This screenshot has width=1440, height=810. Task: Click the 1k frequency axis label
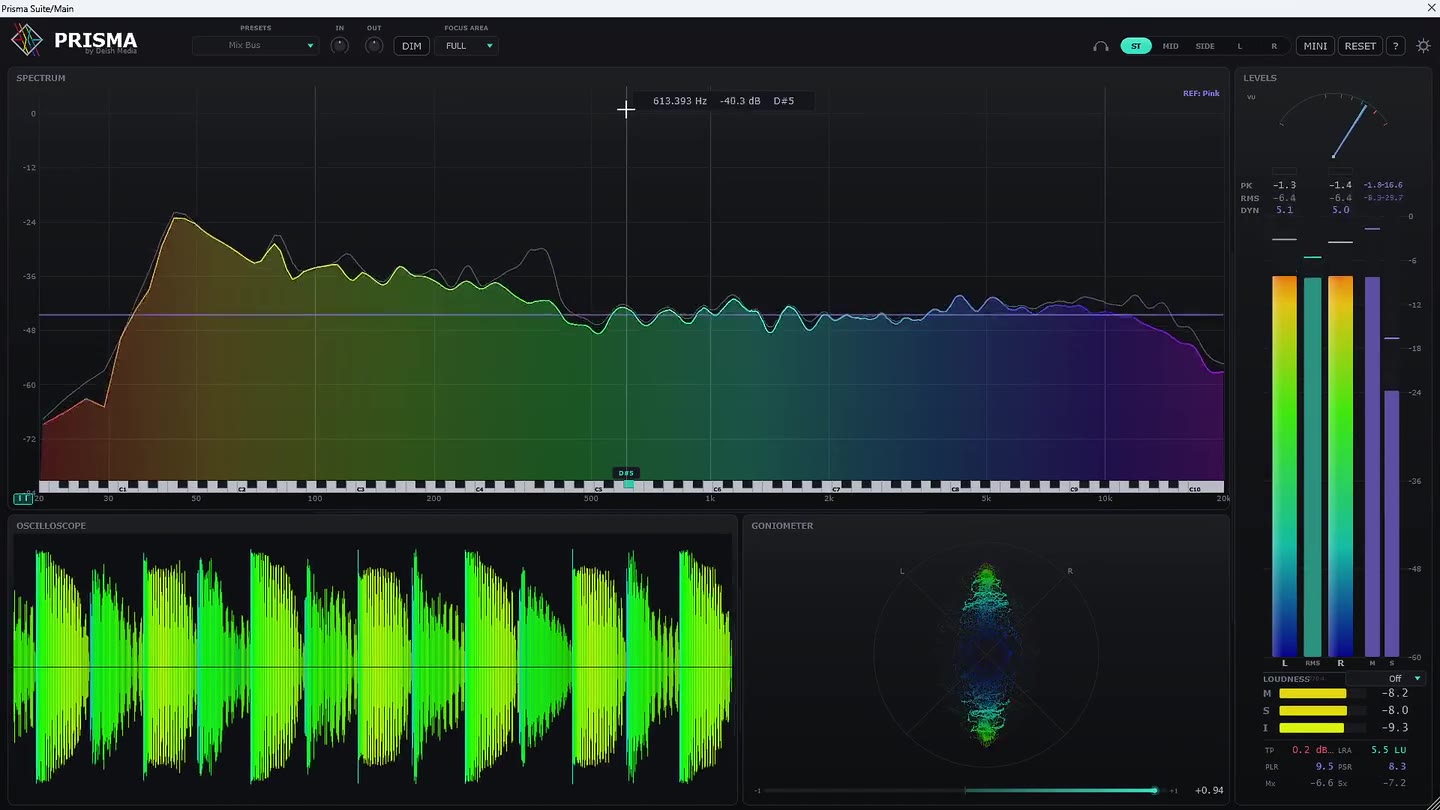710,498
